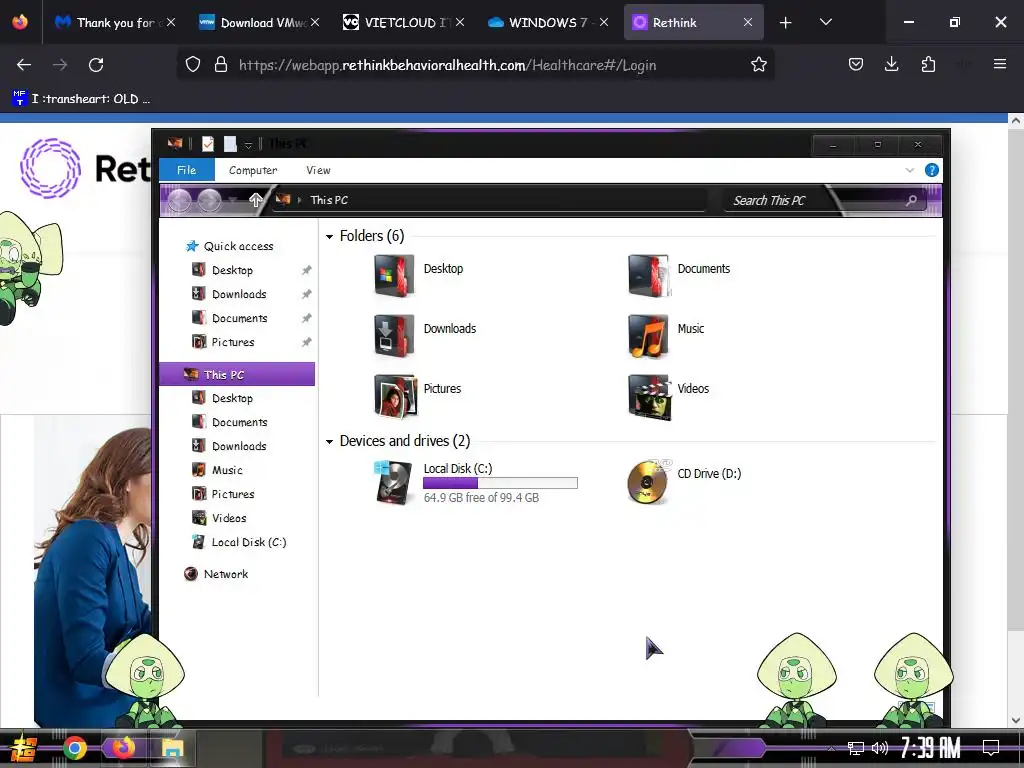The image size is (1024, 768).
Task: Select pinned Downloads under Quick access
Action: (x=239, y=294)
